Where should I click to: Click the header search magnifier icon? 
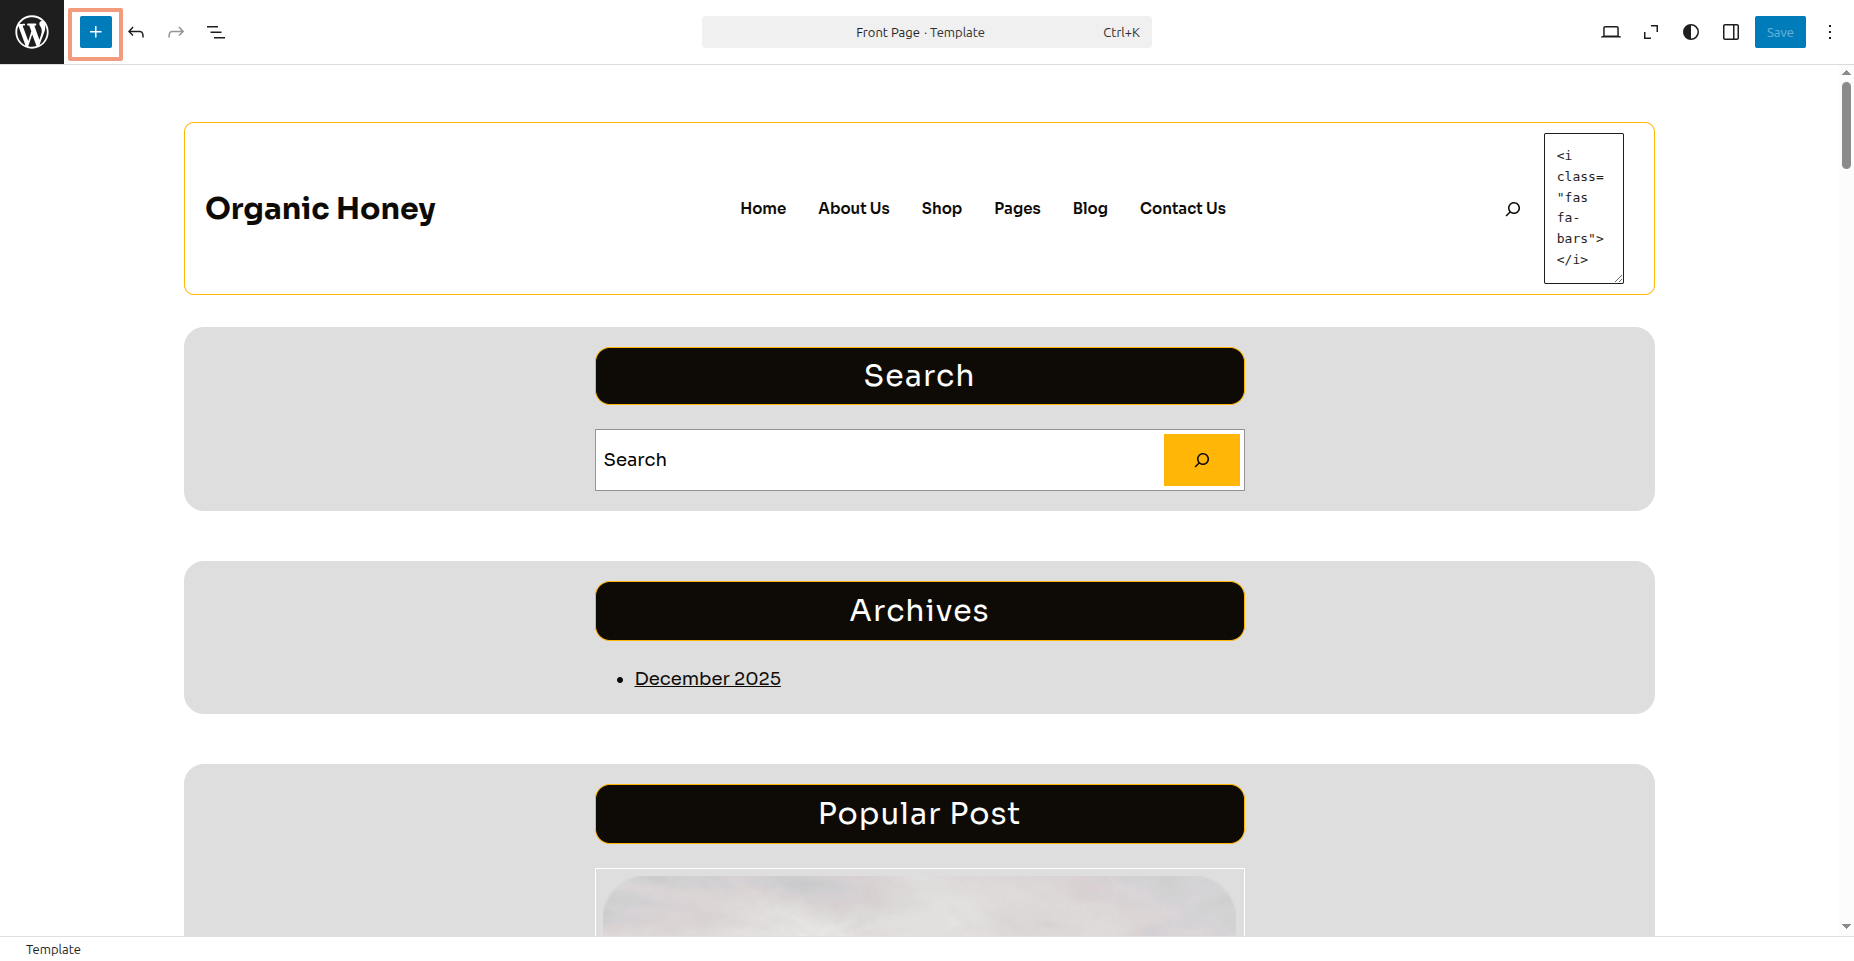click(1512, 208)
